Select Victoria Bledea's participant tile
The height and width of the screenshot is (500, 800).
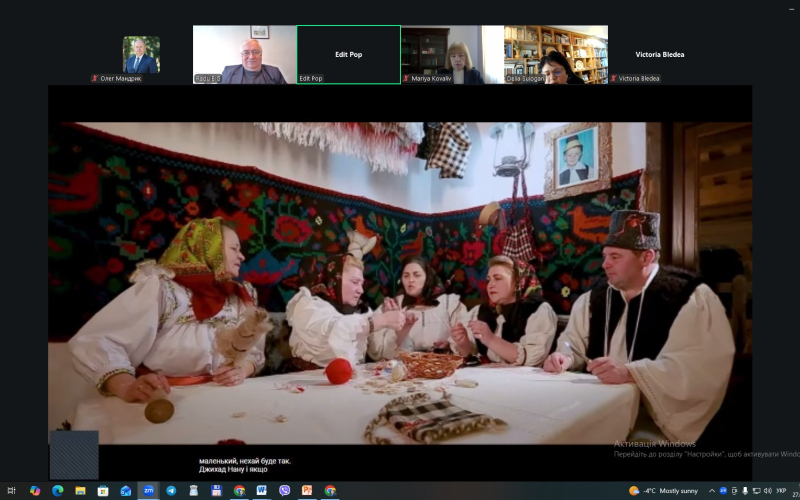coord(659,54)
